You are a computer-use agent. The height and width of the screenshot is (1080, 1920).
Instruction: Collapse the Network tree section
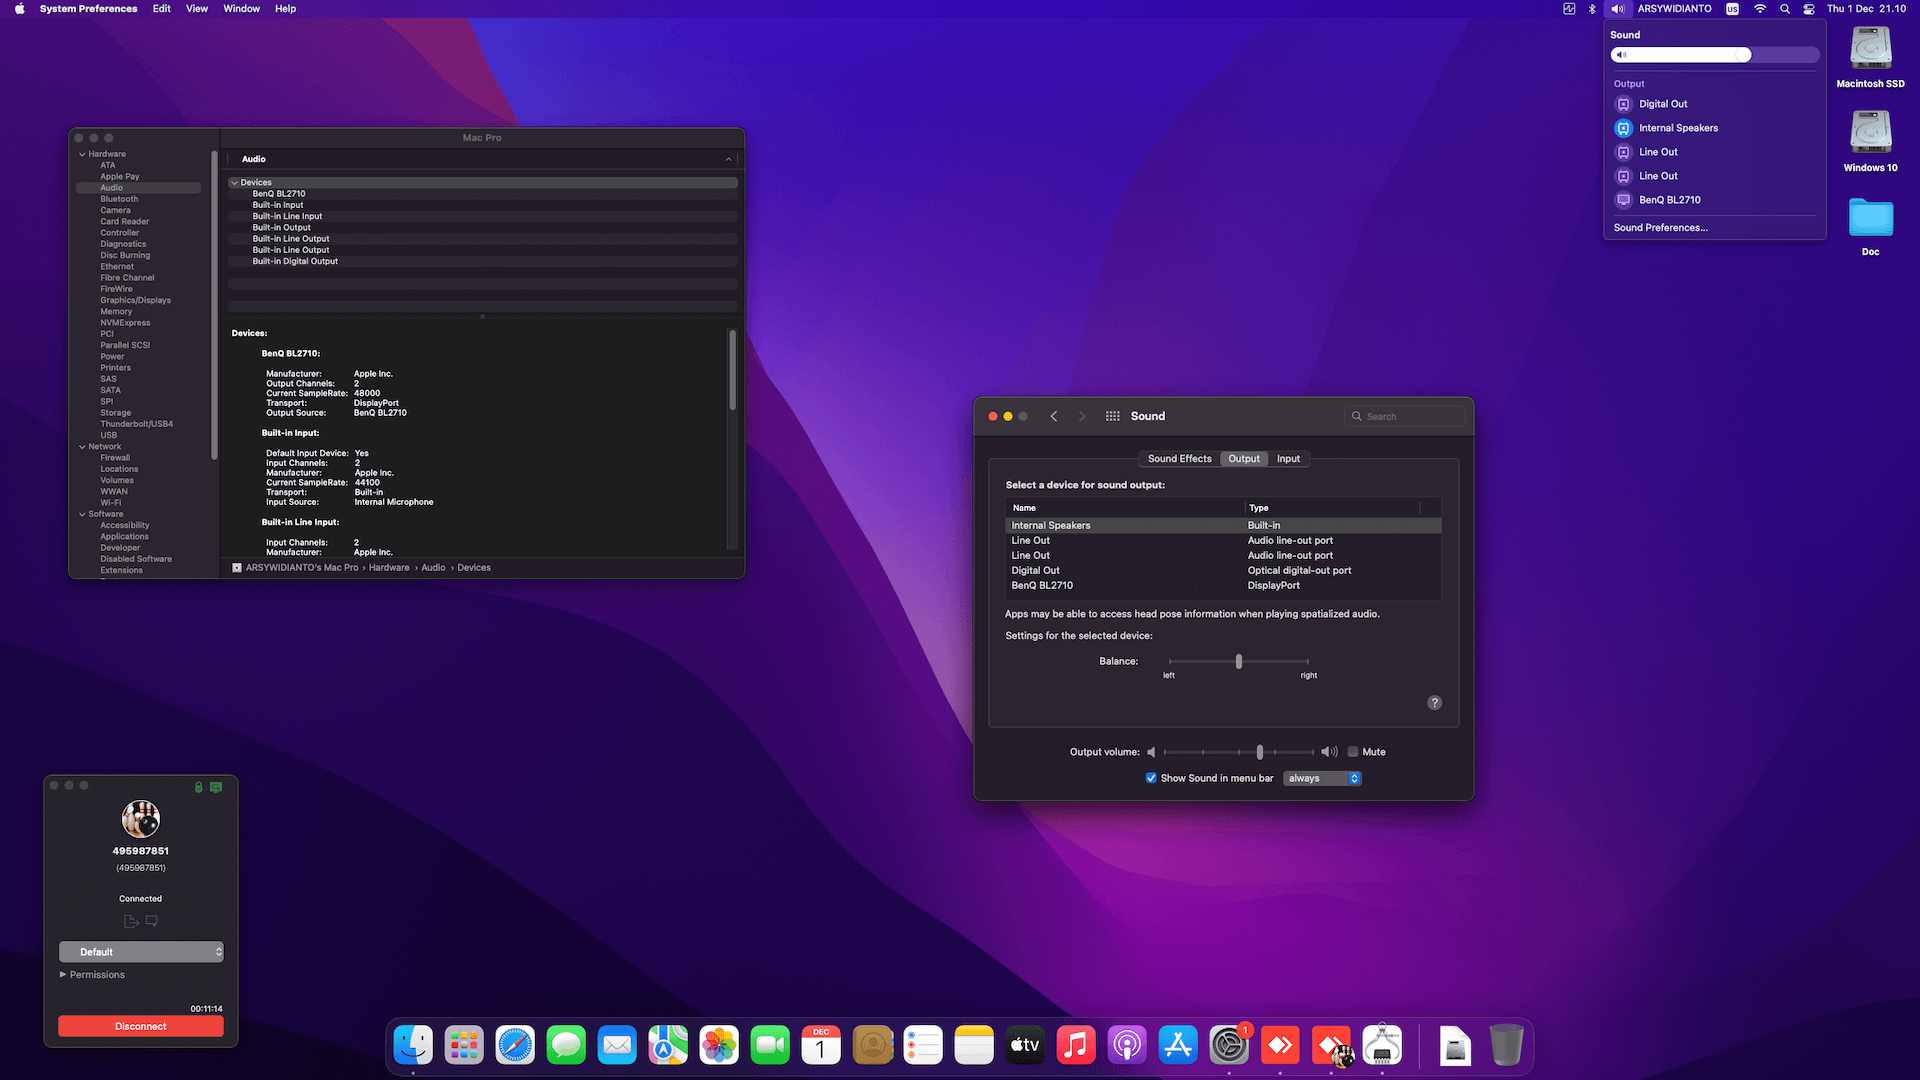(82, 447)
